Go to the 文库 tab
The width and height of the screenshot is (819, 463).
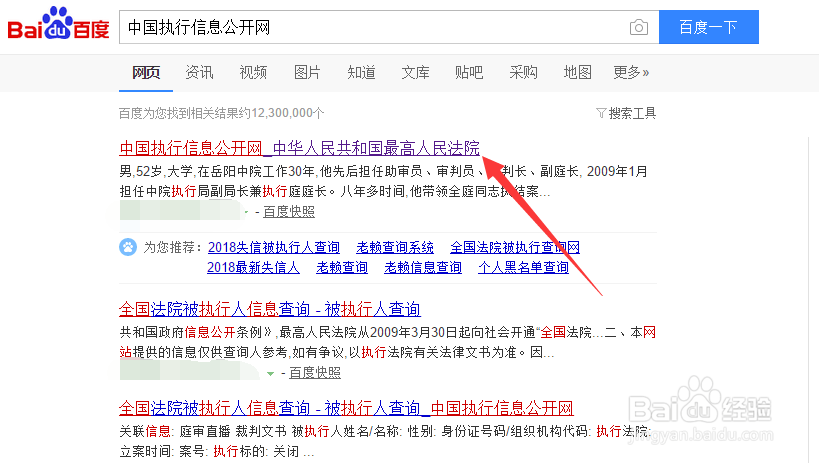[415, 72]
